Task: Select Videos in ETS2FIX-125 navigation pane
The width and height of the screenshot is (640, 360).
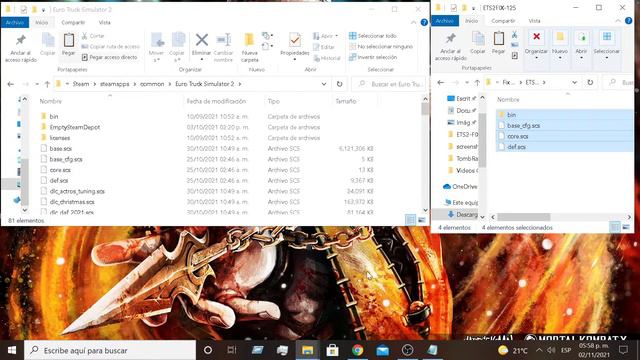Action: point(462,171)
